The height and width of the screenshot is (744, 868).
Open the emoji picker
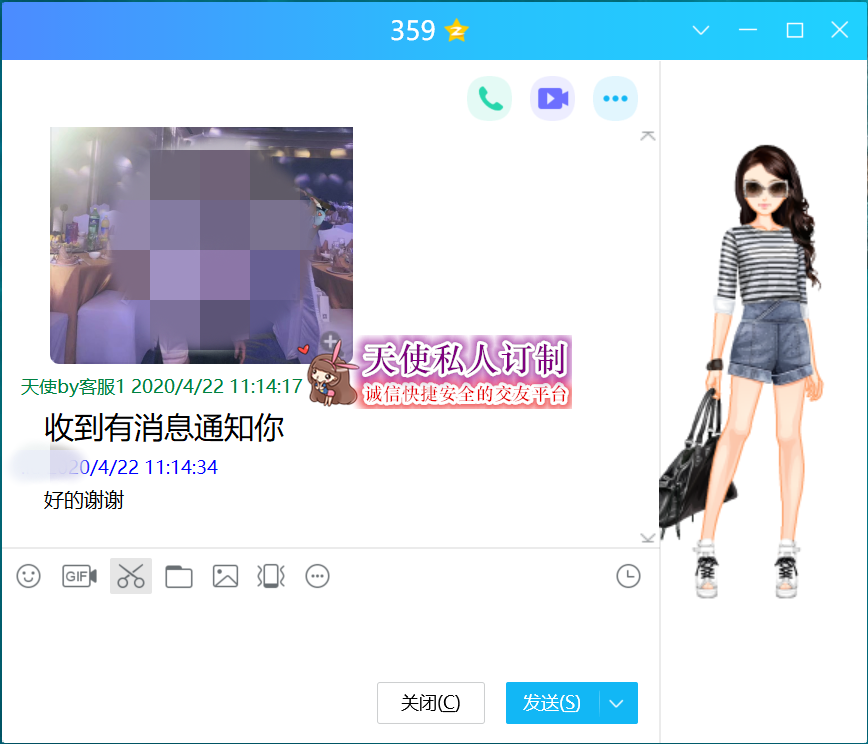pos(29,576)
